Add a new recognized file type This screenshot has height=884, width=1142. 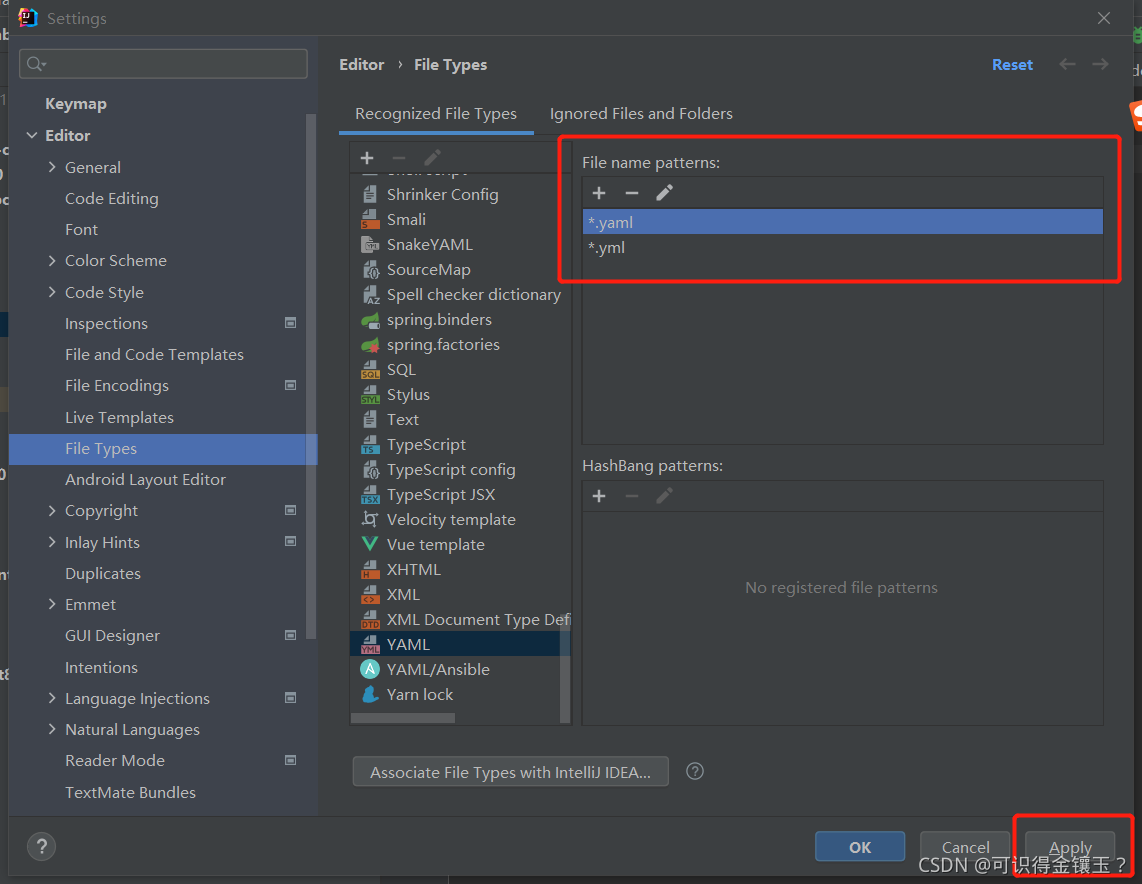click(367, 158)
